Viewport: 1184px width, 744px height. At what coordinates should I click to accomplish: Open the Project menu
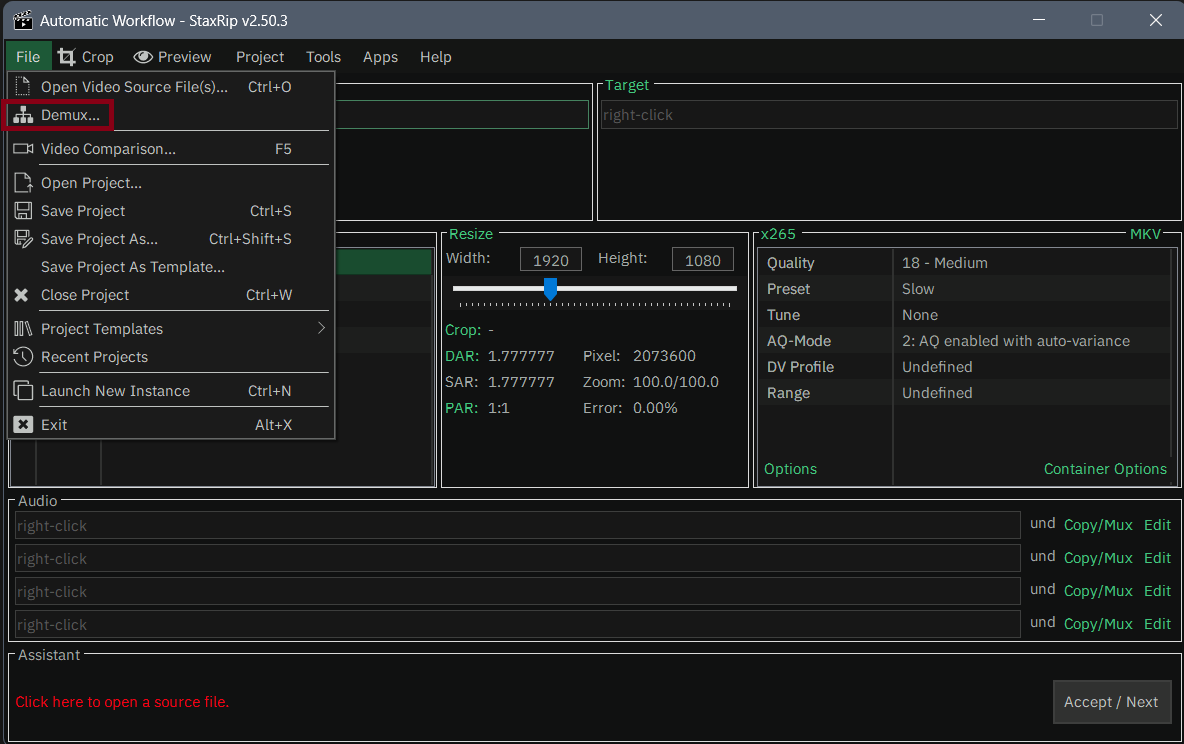click(260, 57)
